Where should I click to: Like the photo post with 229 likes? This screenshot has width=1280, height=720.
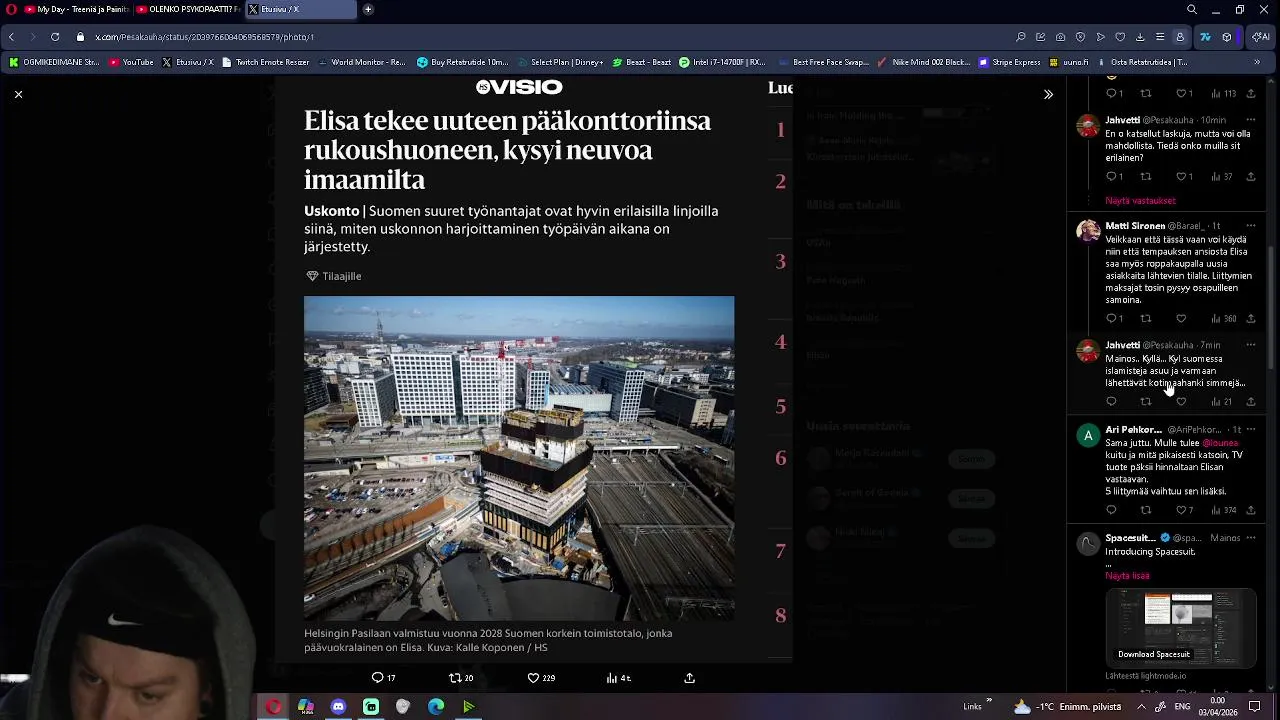click(x=541, y=678)
